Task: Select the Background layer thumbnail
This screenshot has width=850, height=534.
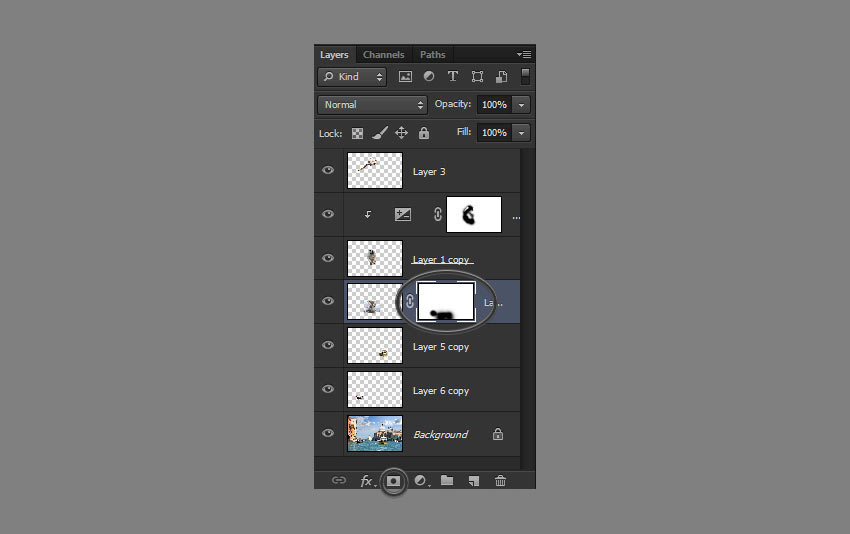Action: pyautogui.click(x=375, y=433)
